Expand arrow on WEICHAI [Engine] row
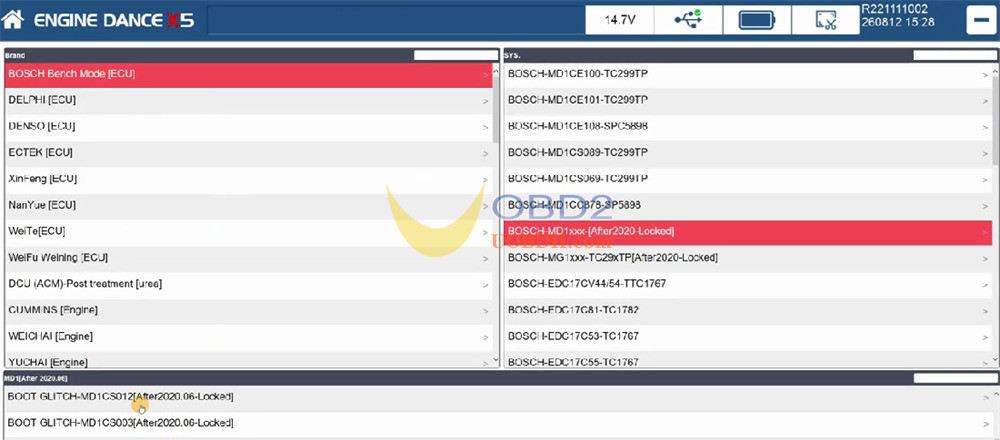 tap(485, 337)
